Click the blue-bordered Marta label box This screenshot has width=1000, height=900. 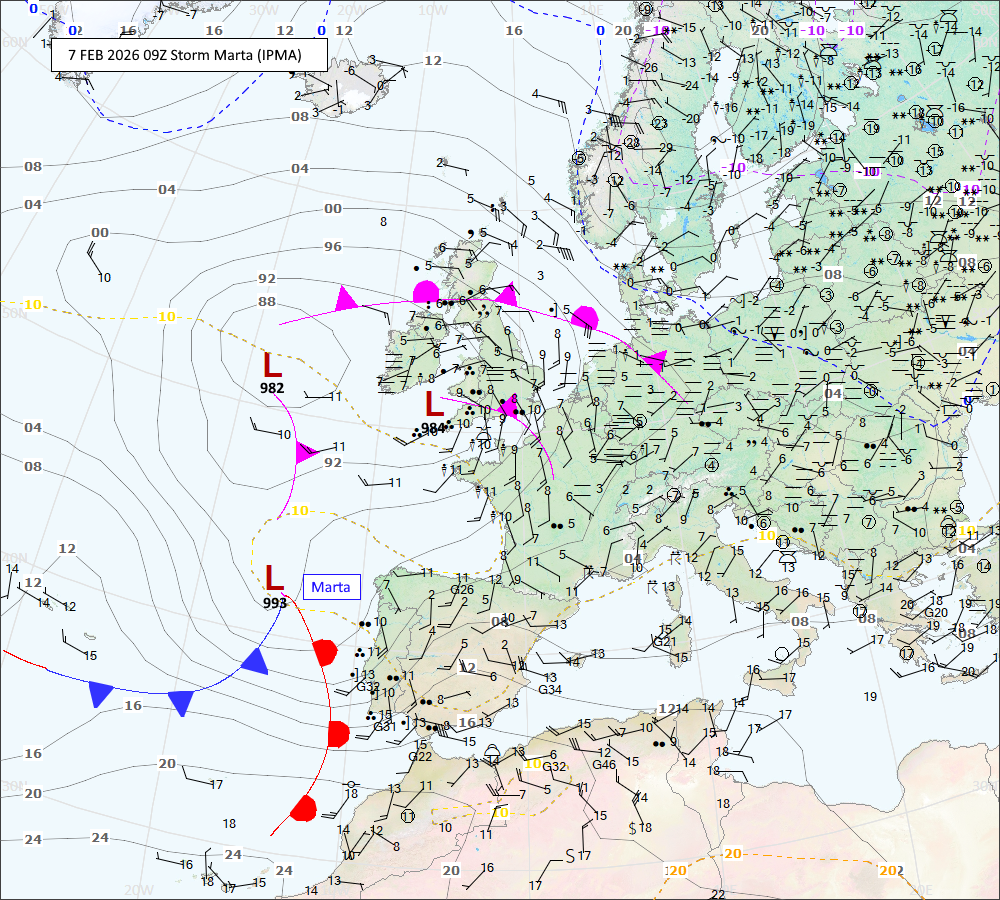click(330, 587)
